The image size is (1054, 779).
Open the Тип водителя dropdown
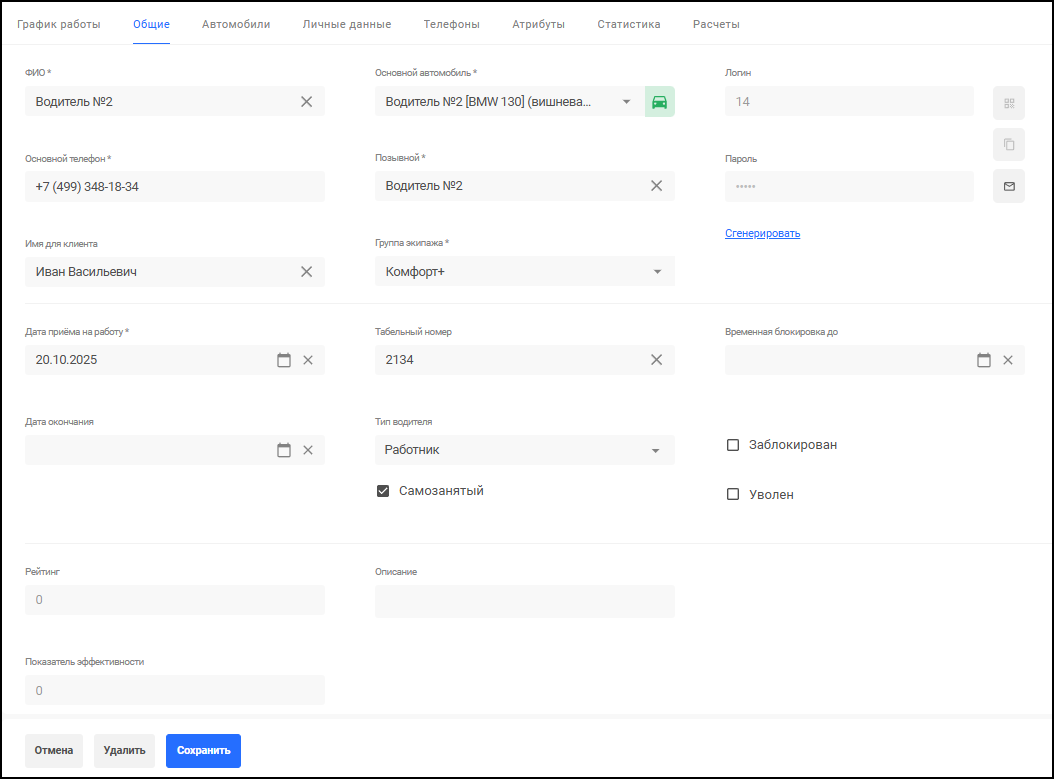point(656,451)
